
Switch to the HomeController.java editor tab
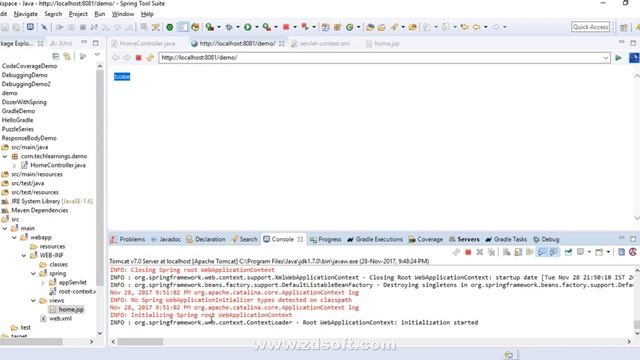click(x=143, y=44)
